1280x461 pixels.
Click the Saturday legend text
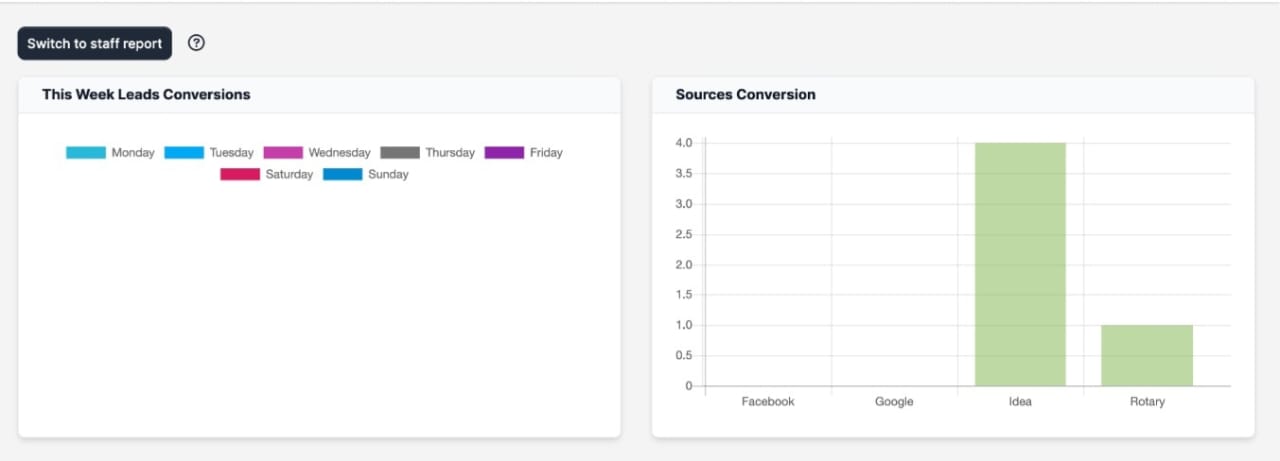tap(289, 174)
